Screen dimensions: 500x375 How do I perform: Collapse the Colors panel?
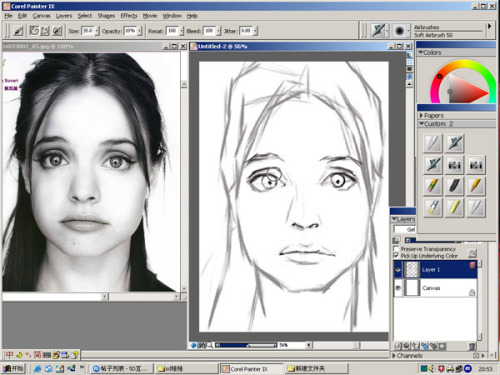point(421,52)
